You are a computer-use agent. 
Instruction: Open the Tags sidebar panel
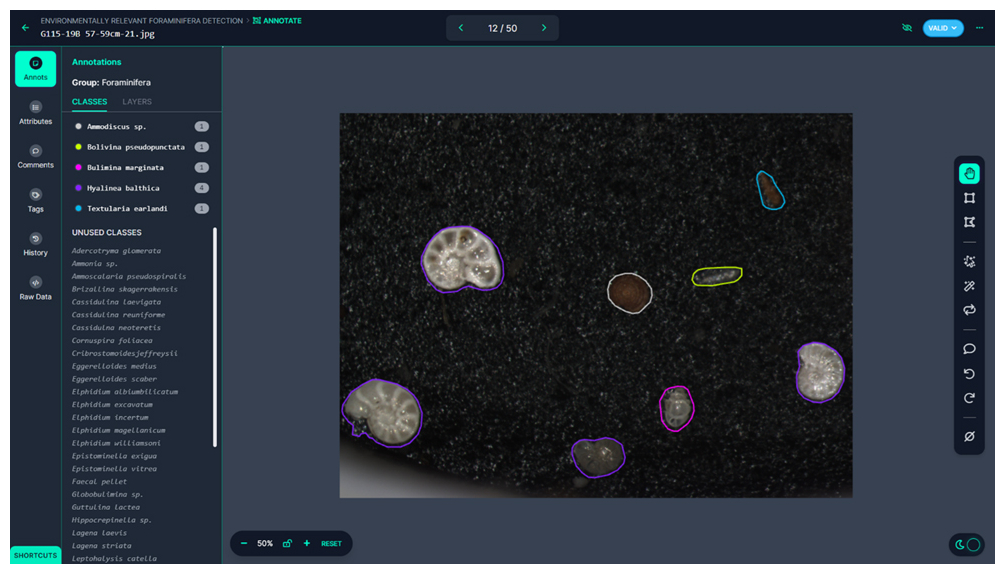click(35, 200)
